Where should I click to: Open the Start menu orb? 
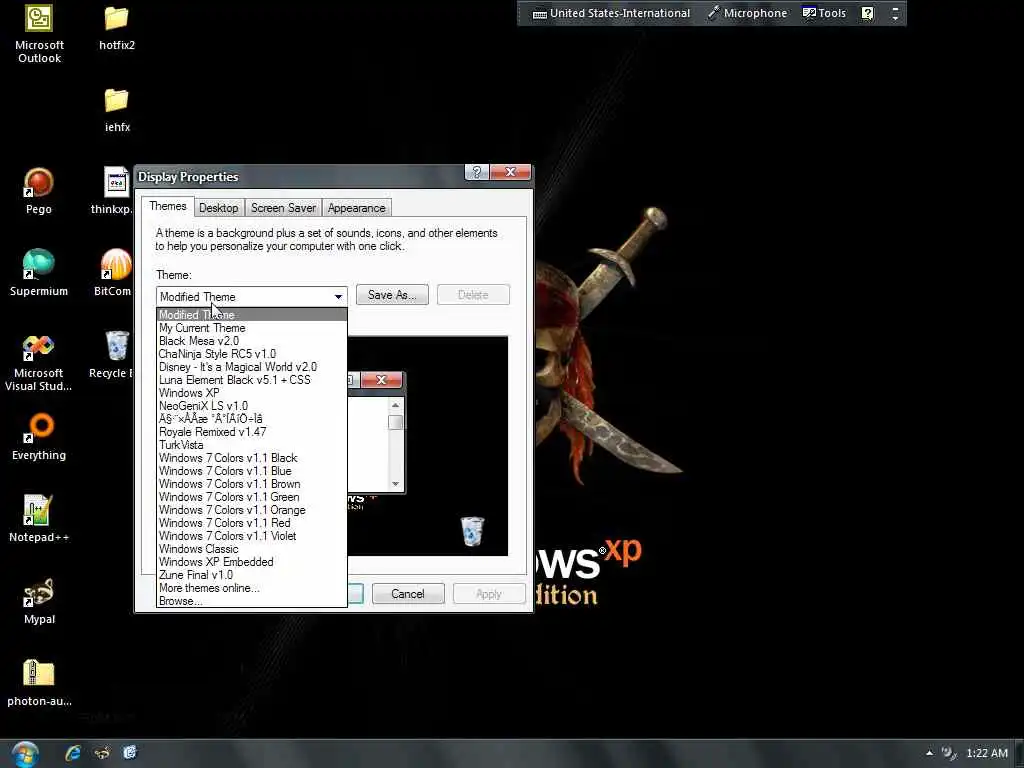25,754
